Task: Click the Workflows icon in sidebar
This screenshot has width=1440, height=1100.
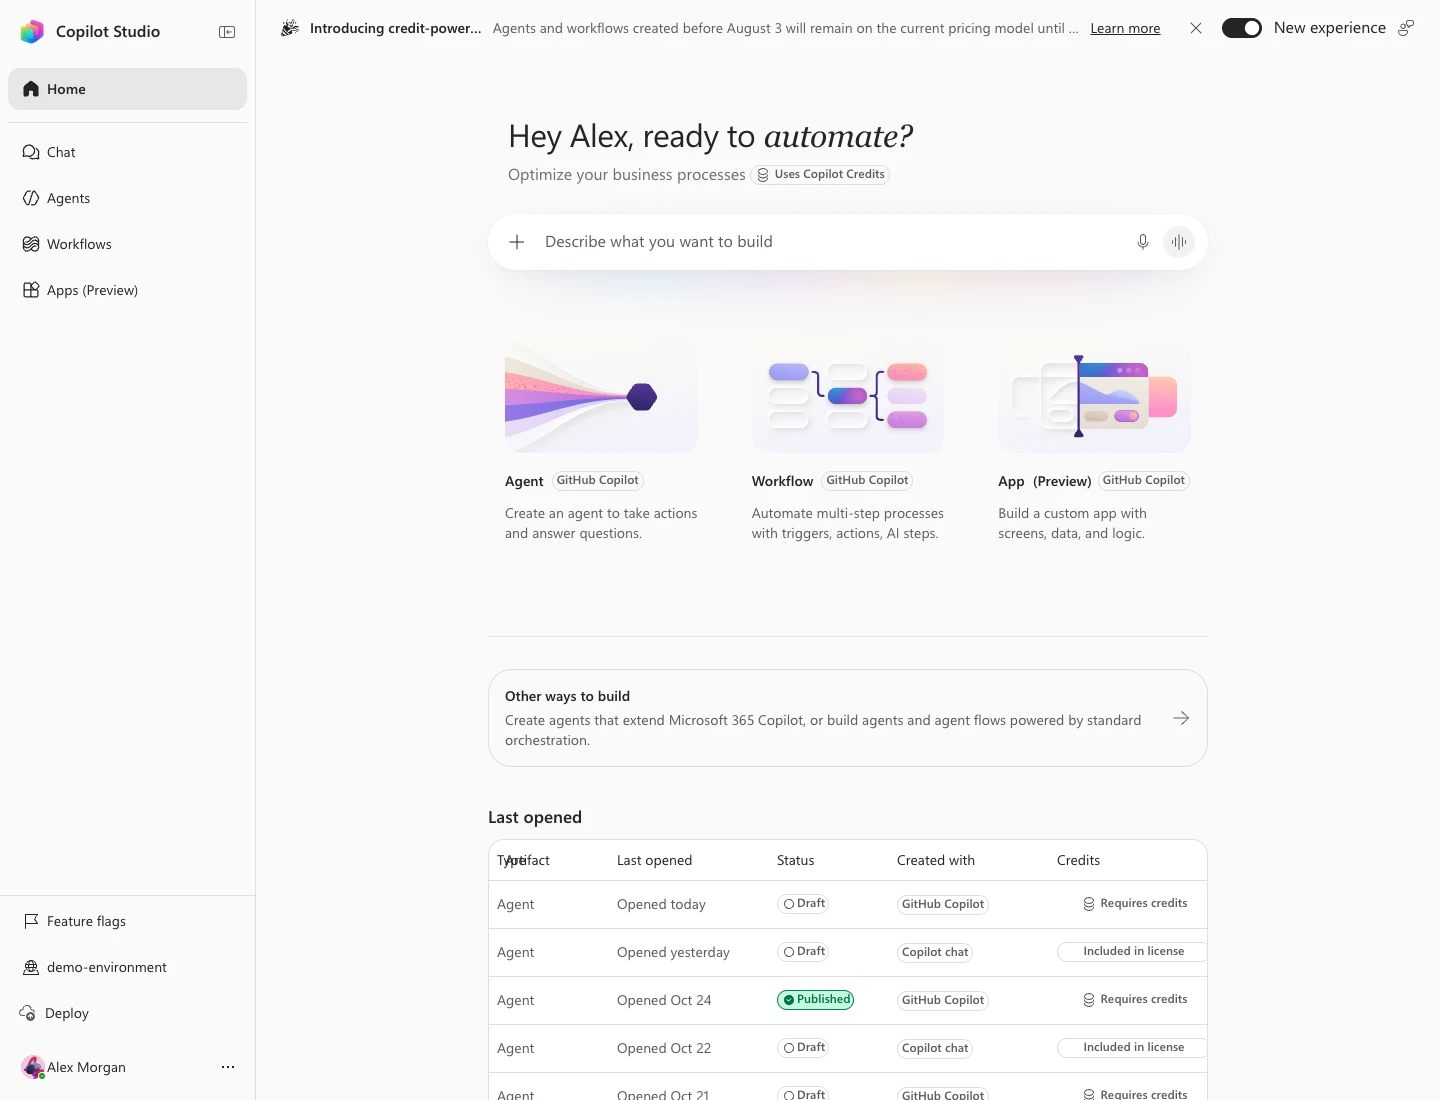Action: point(31,244)
